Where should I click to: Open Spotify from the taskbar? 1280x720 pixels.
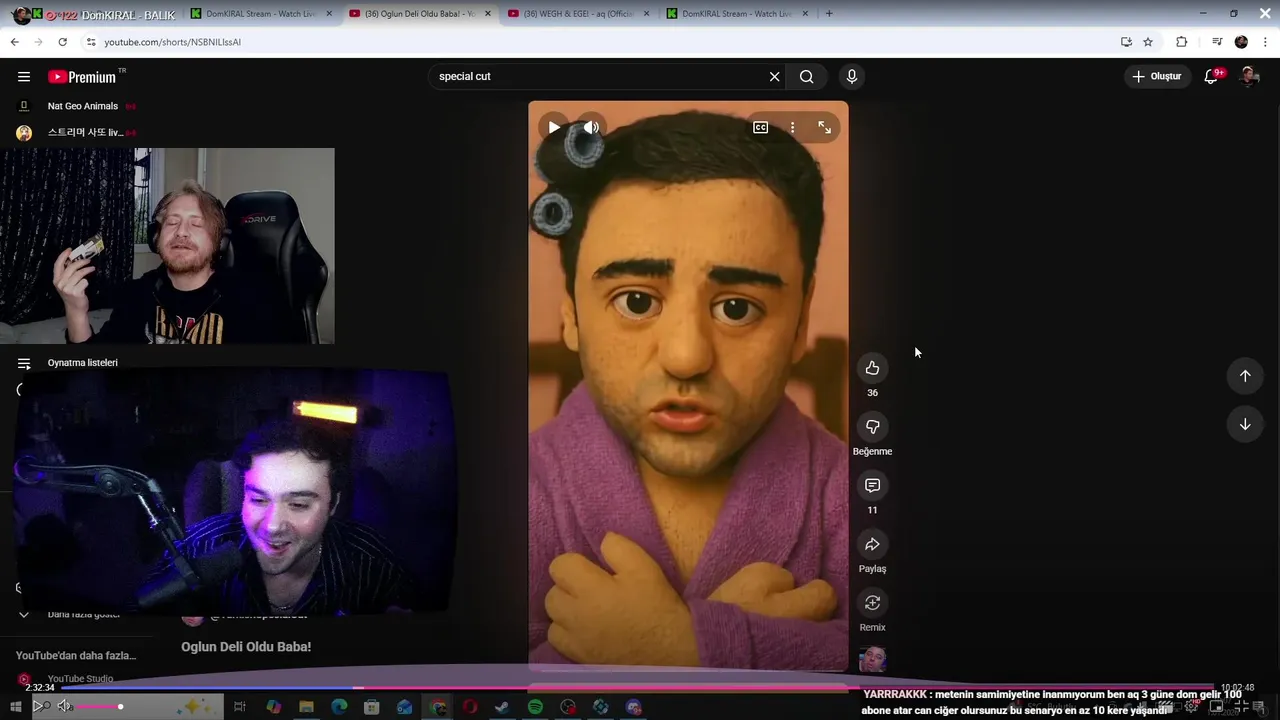[x=535, y=707]
